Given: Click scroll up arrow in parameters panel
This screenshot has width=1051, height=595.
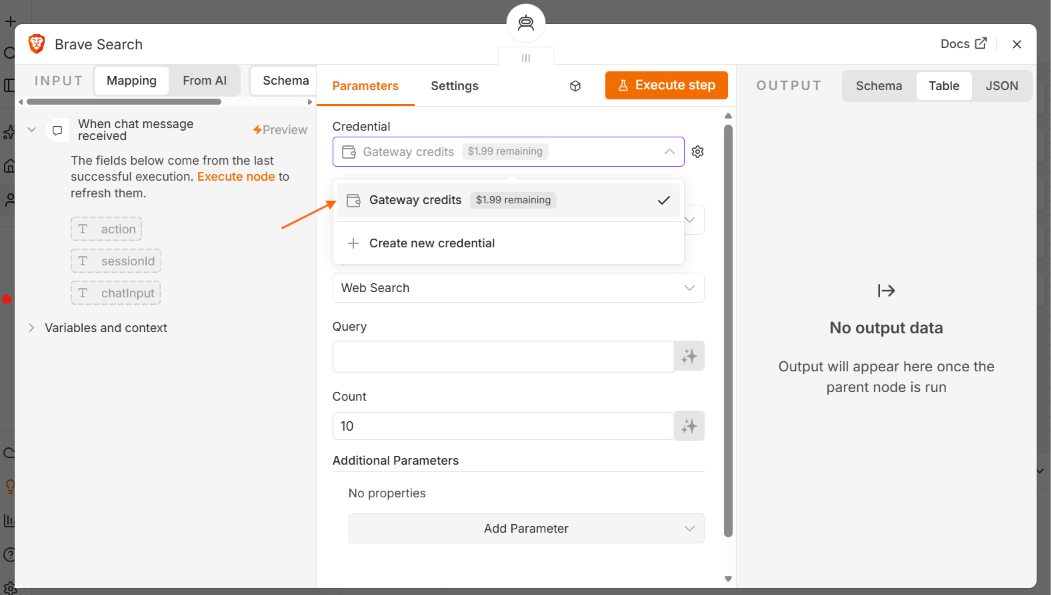Looking at the screenshot, I should 729,116.
